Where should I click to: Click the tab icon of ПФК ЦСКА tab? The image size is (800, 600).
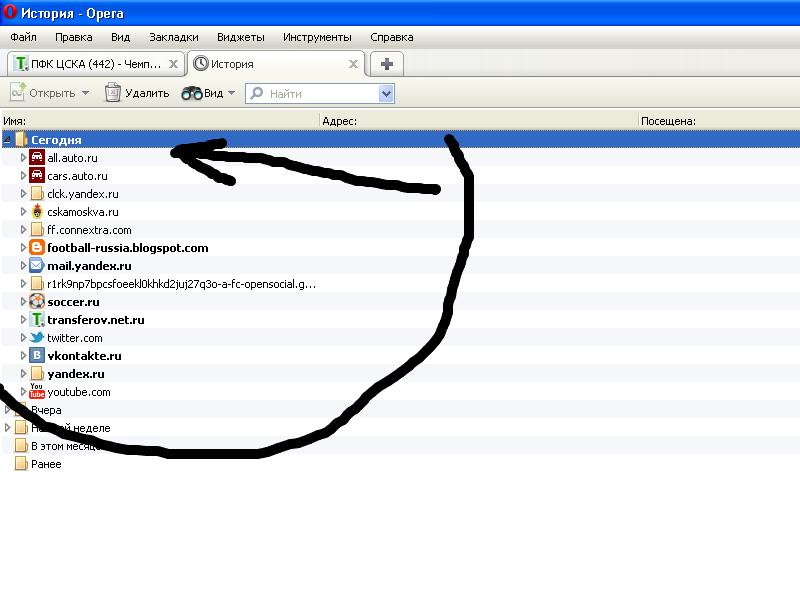(x=20, y=64)
